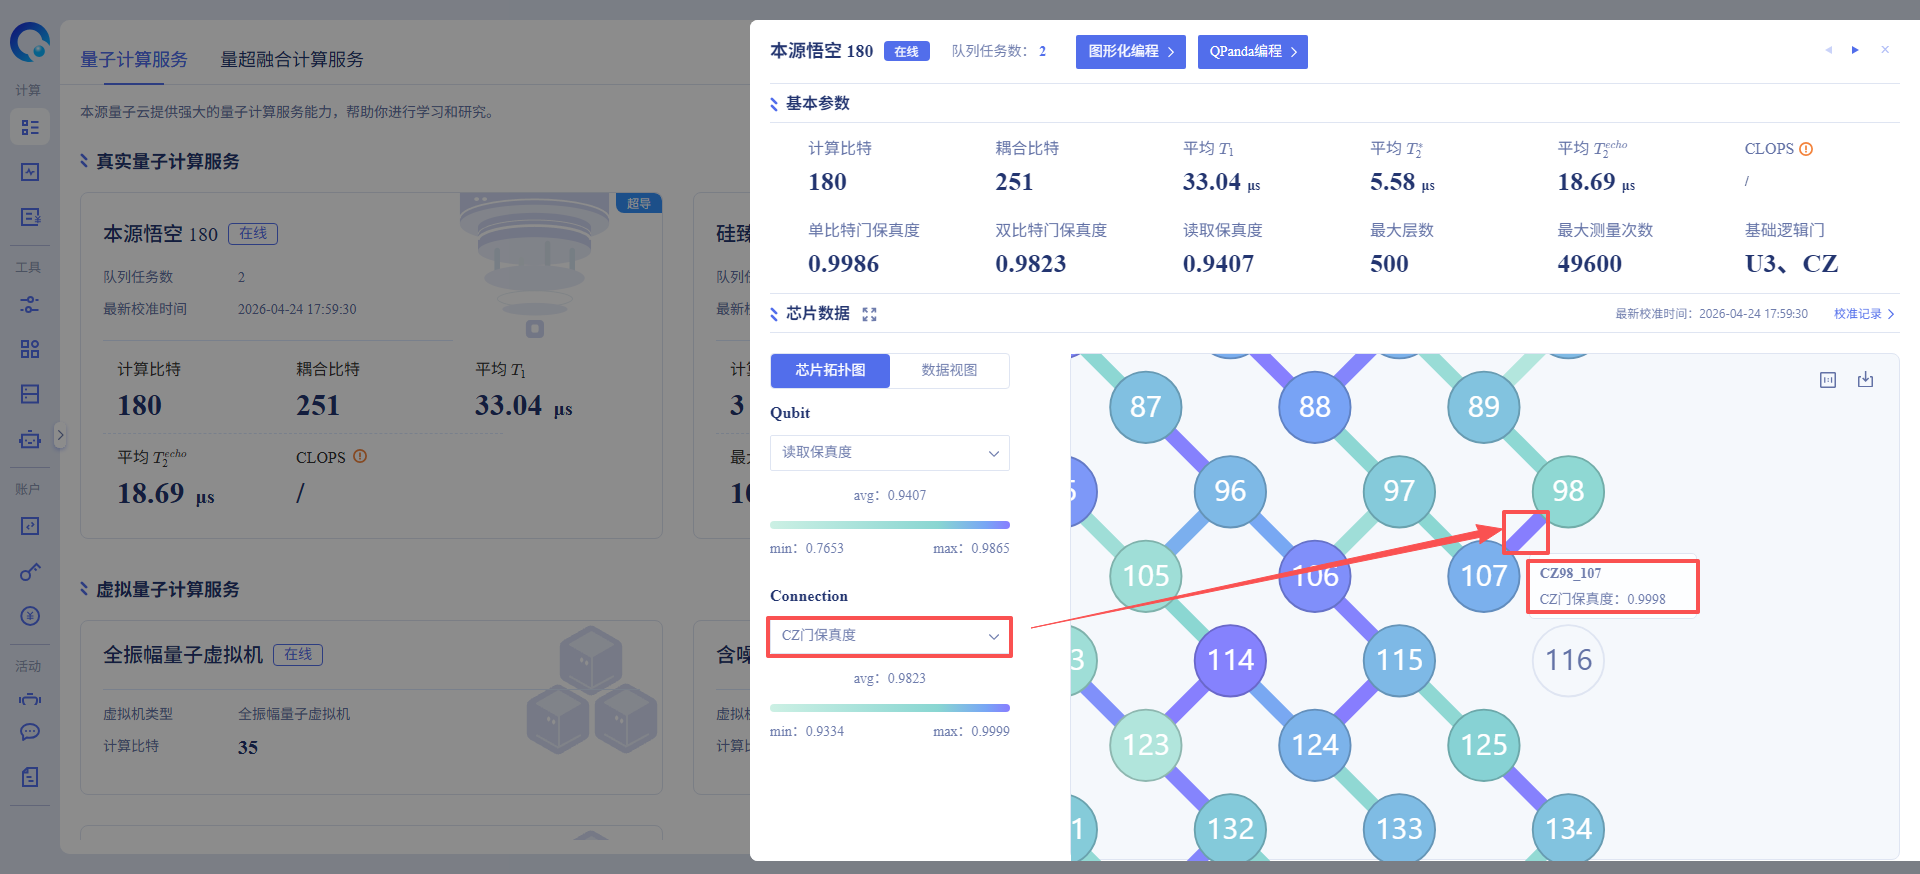Open the yen billing icon in sidebar
The height and width of the screenshot is (874, 1920).
[30, 616]
